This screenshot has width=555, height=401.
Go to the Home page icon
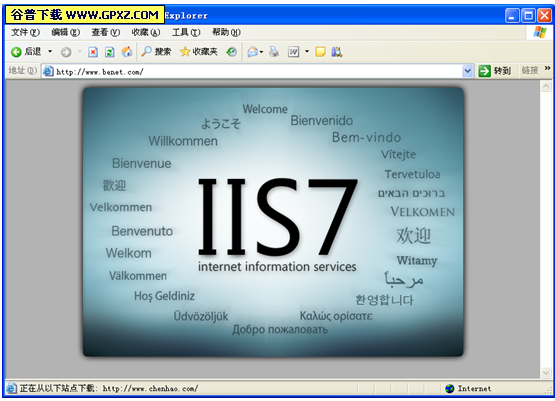tap(127, 52)
